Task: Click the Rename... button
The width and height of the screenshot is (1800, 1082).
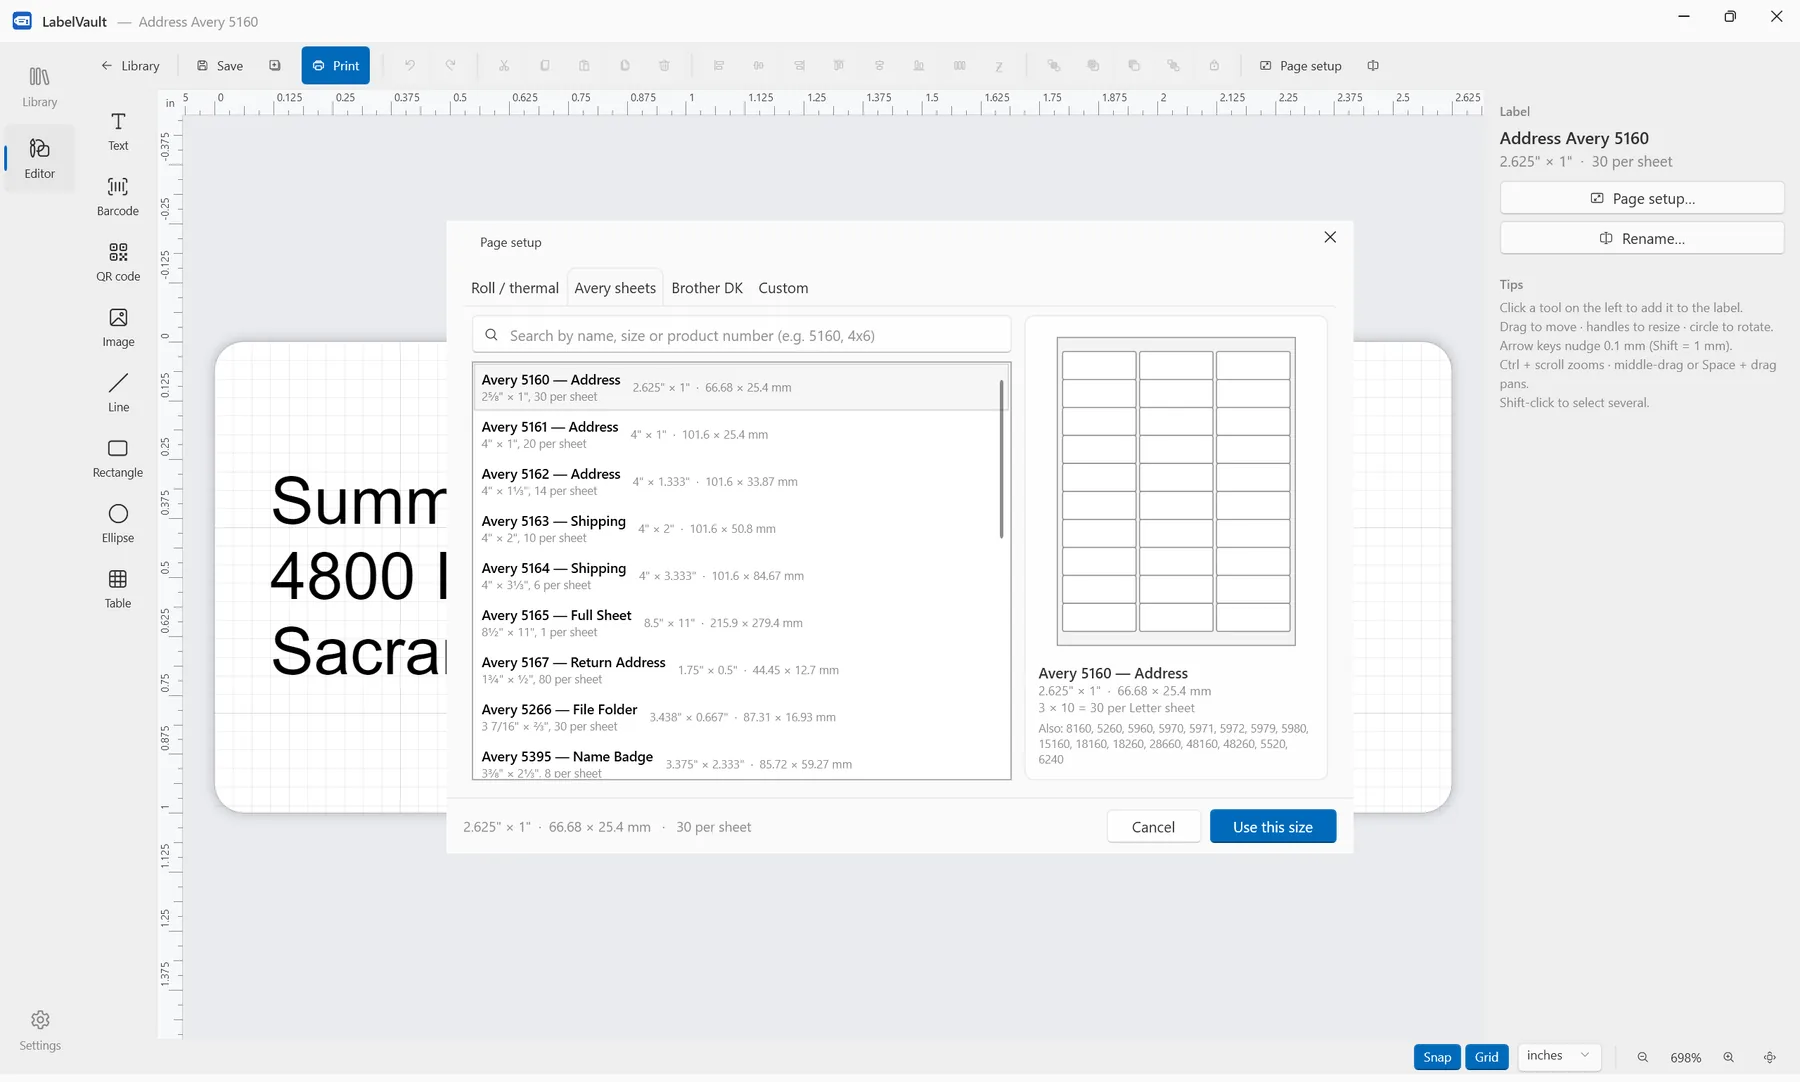Action: click(x=1642, y=238)
